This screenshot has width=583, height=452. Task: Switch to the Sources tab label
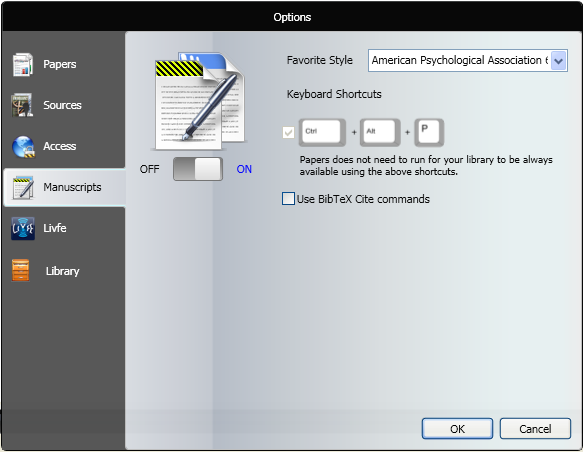[62, 105]
